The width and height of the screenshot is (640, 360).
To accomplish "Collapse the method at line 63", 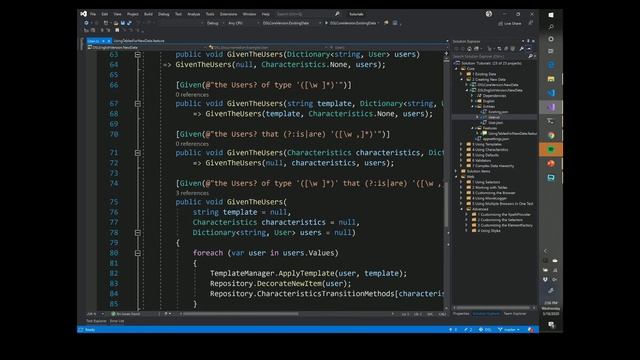I will [138, 54].
